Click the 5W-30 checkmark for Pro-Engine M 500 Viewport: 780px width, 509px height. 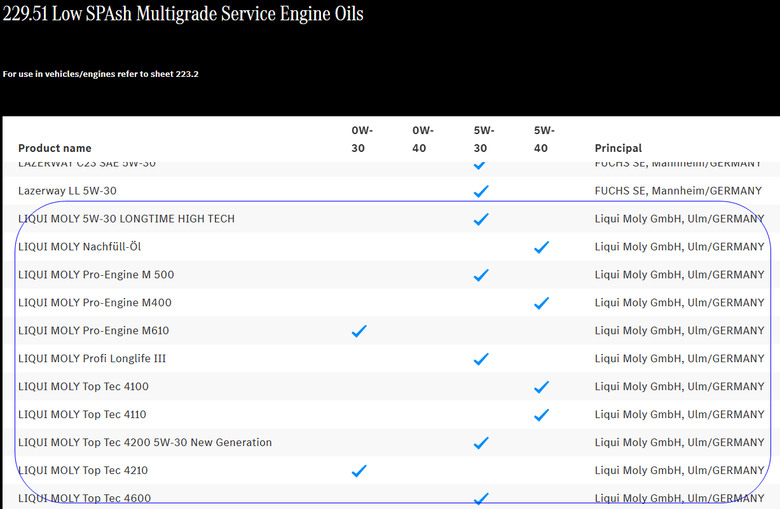[x=481, y=275]
